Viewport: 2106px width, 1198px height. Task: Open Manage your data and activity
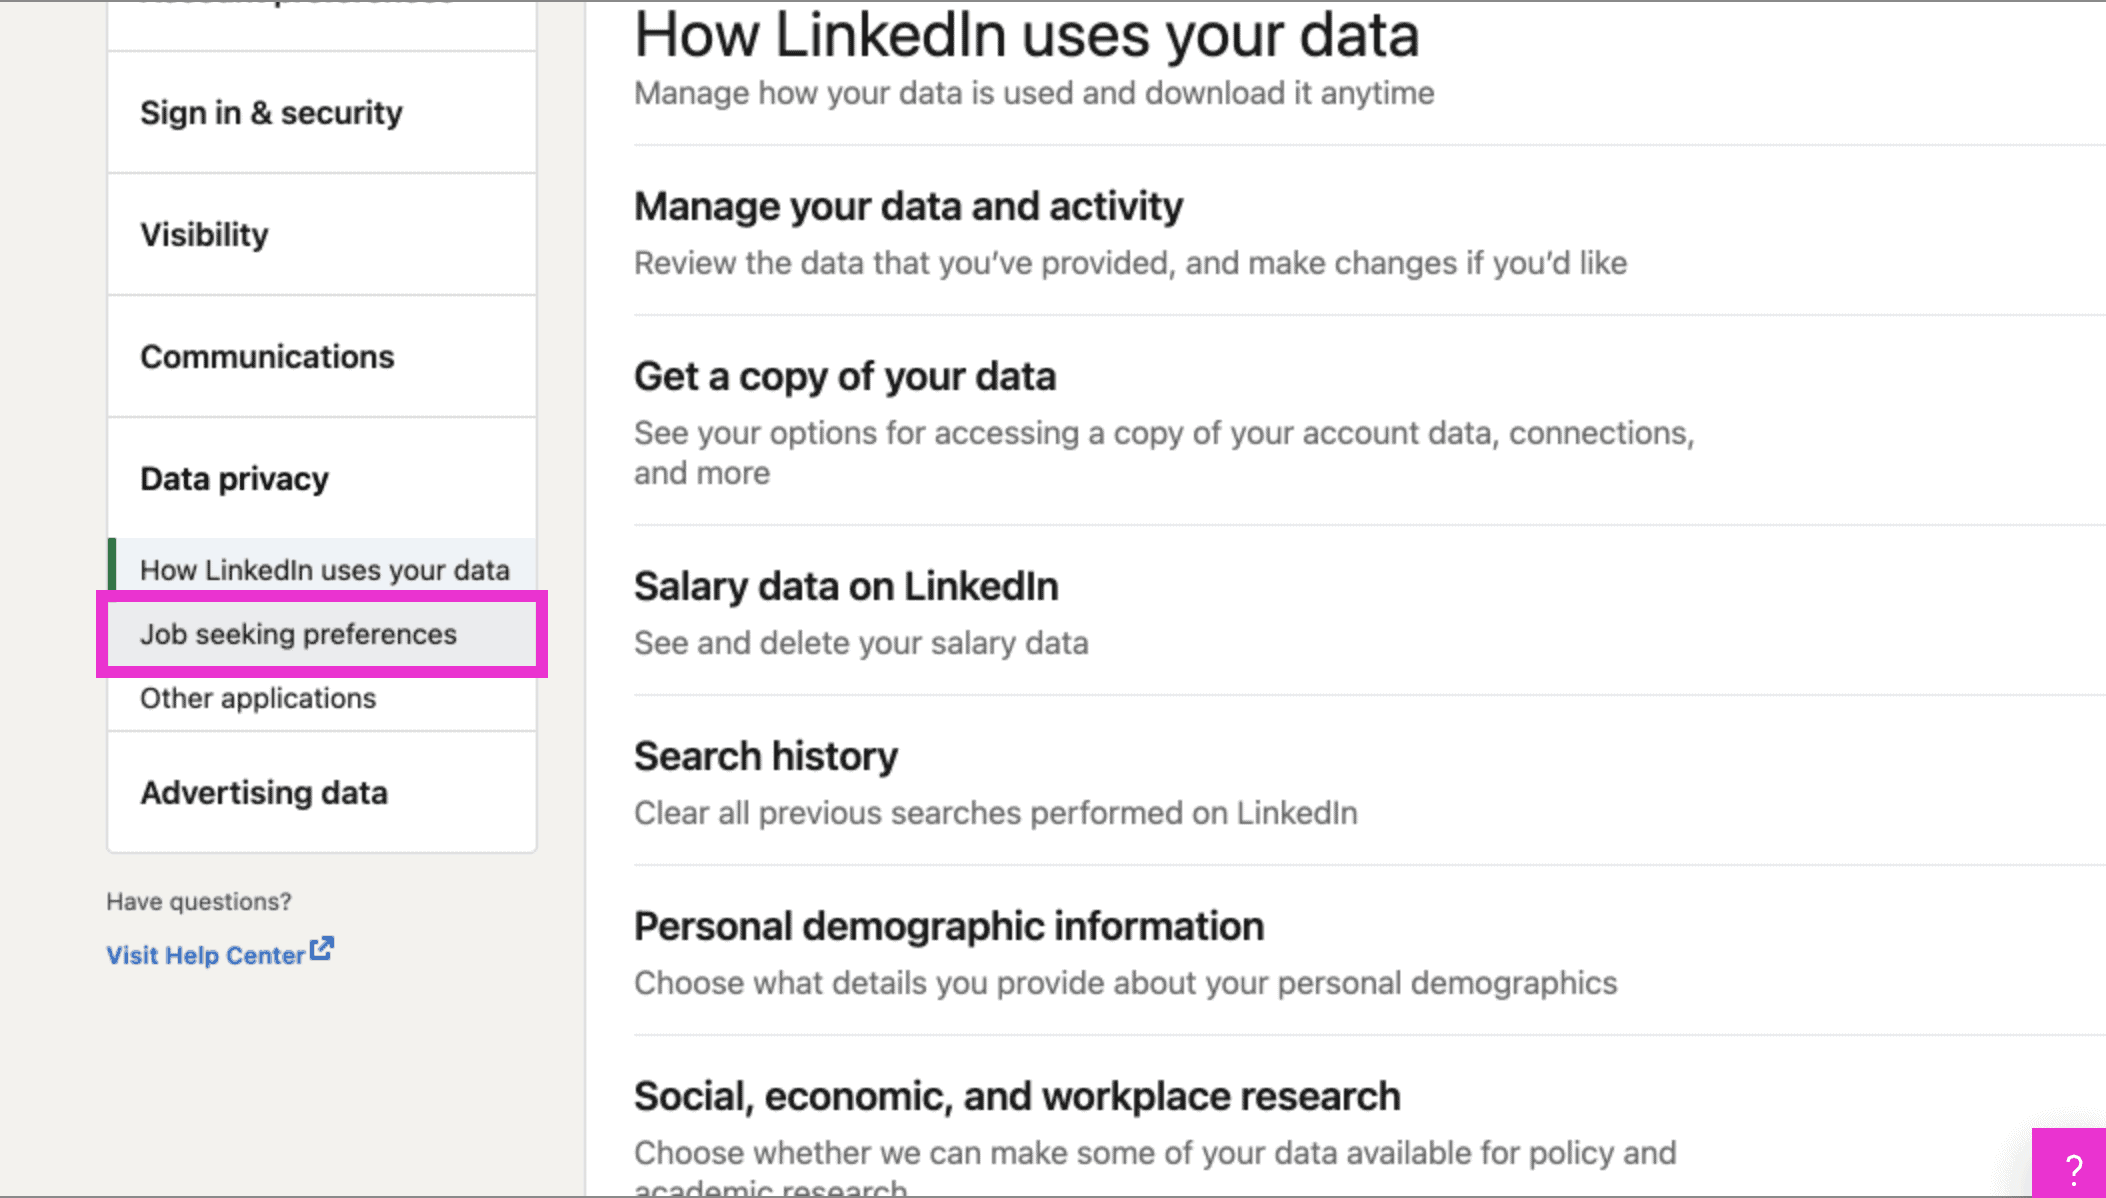[x=908, y=206]
